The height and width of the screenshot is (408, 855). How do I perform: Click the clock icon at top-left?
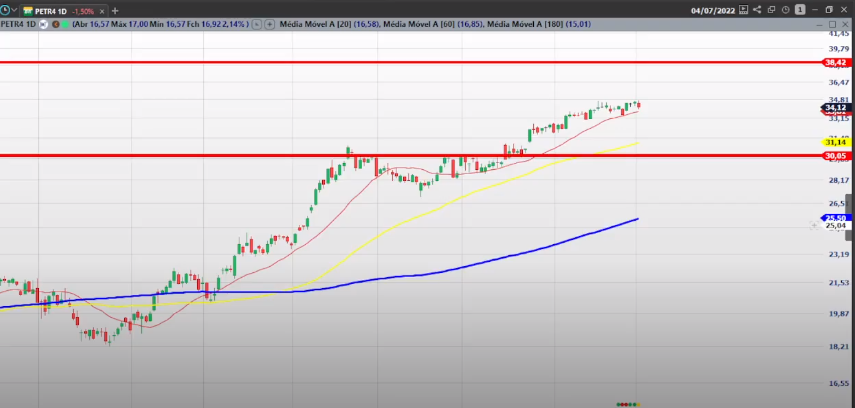coord(7,10)
